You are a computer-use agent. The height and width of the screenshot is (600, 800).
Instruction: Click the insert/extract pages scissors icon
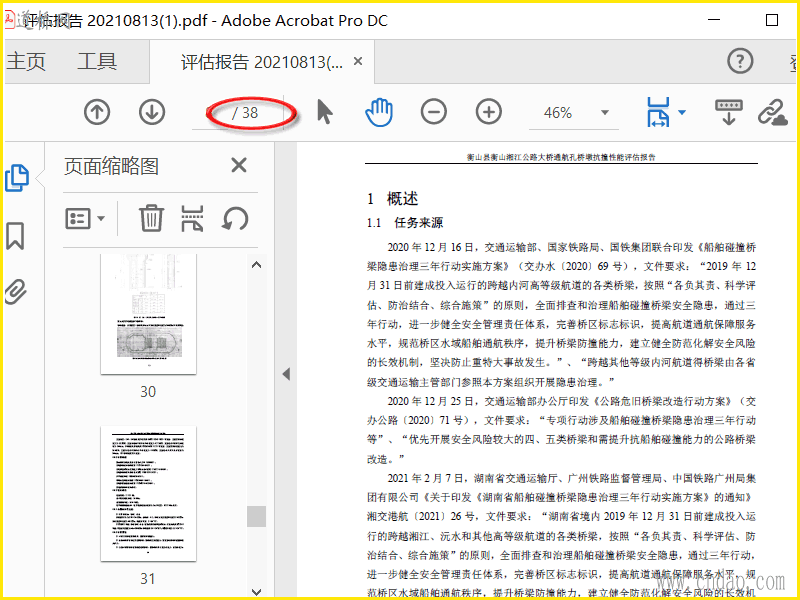tap(192, 218)
